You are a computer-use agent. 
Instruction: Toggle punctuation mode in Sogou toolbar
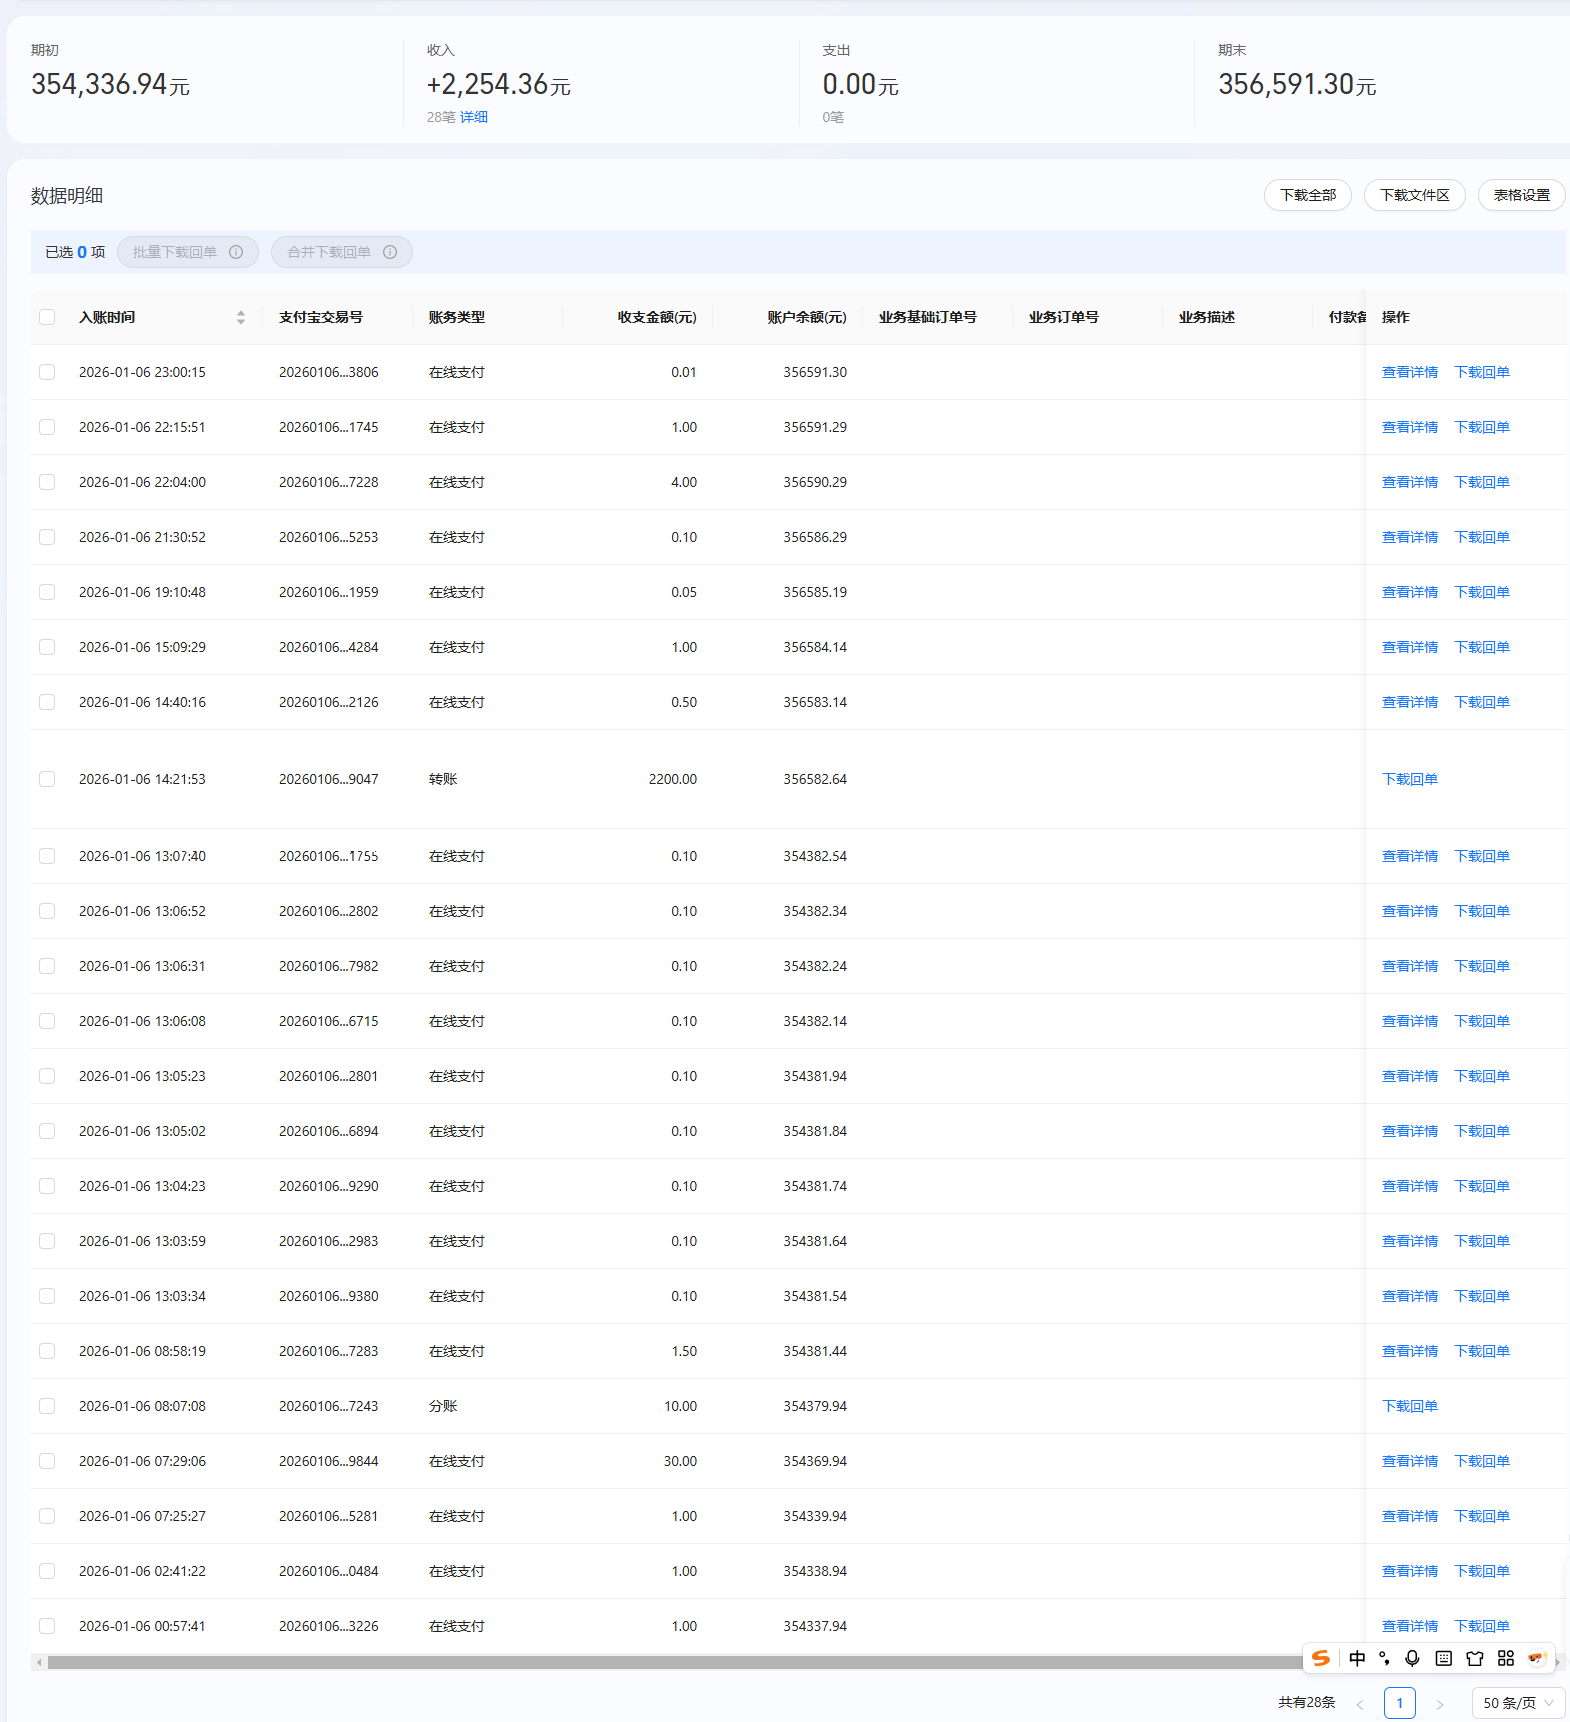[x=1384, y=1658]
